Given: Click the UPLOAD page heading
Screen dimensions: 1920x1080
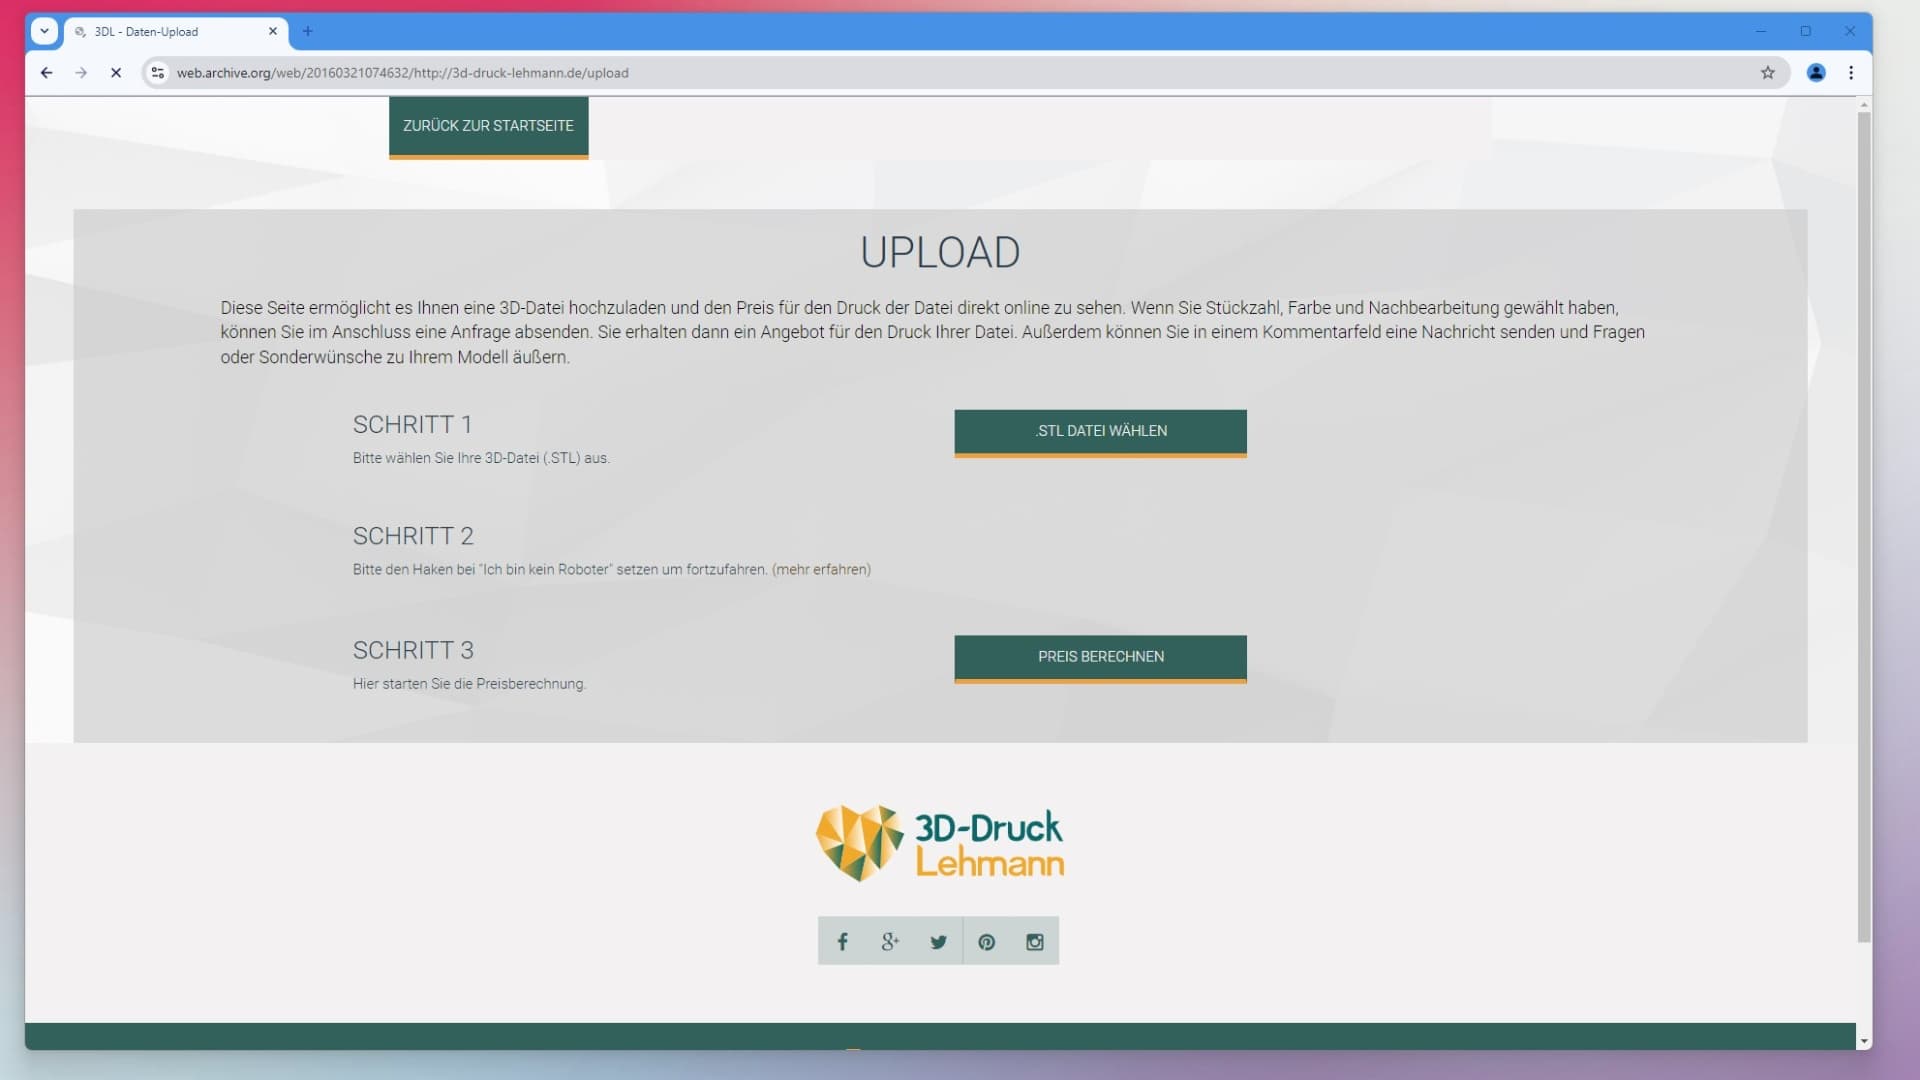Looking at the screenshot, I should pos(940,253).
